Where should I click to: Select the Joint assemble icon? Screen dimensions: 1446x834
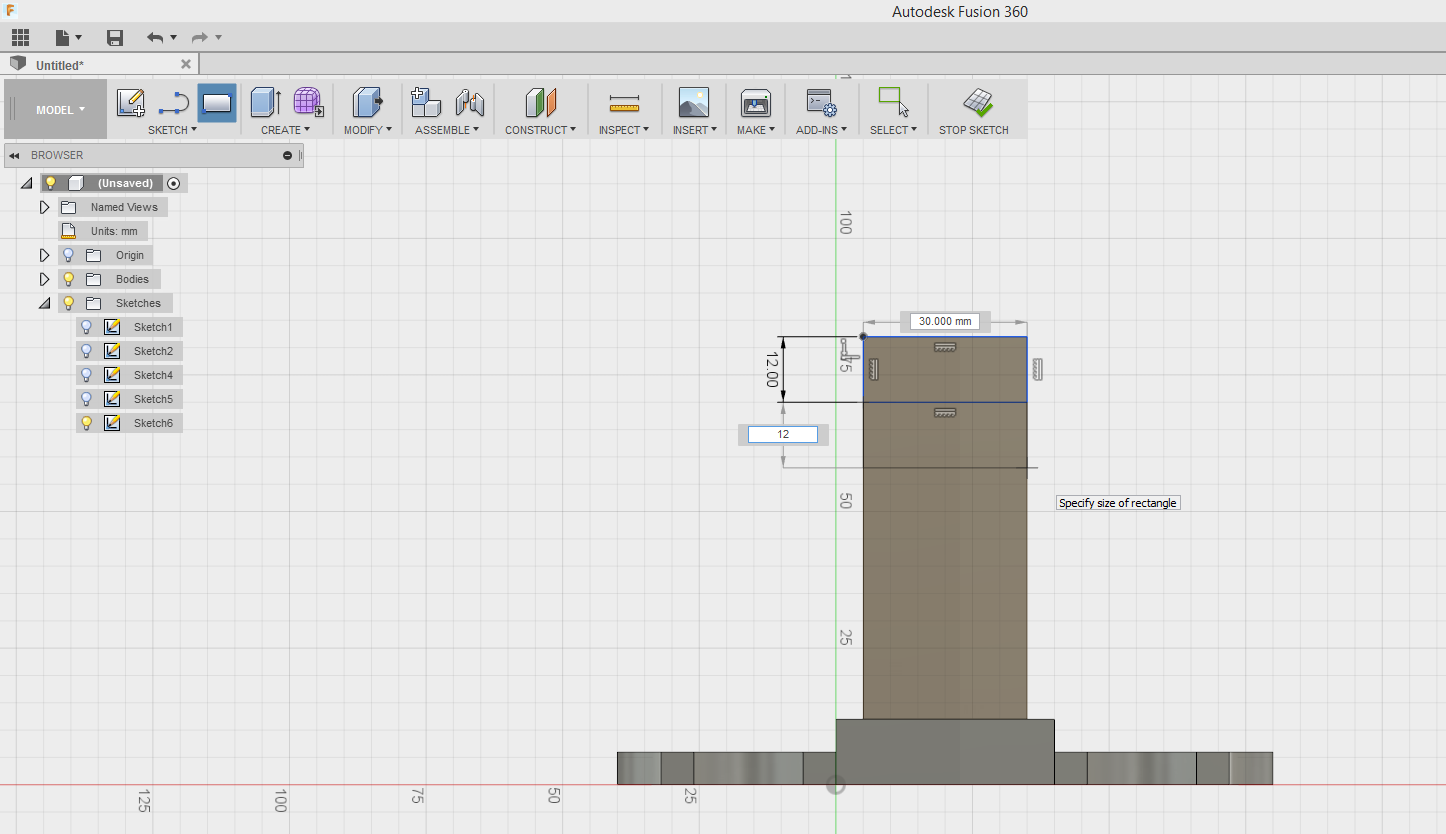(469, 102)
